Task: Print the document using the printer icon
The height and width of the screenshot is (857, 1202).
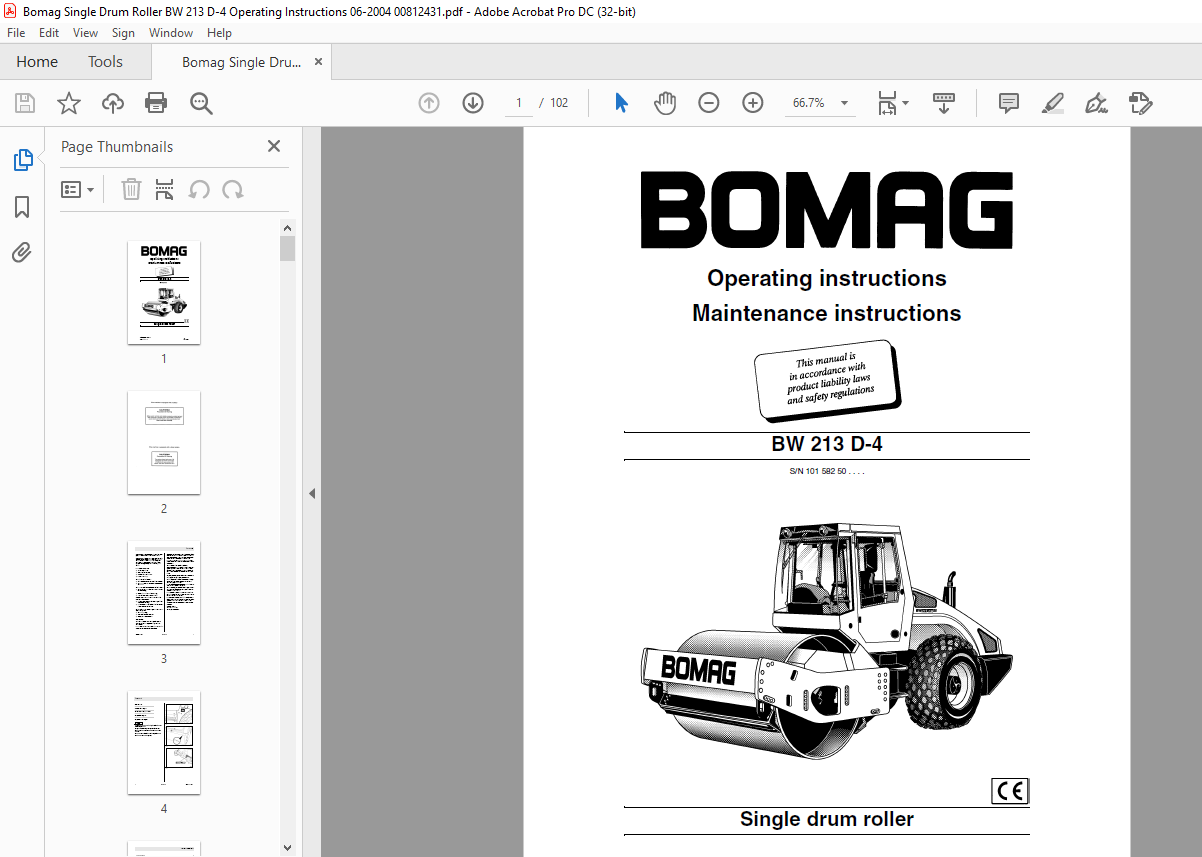Action: (156, 103)
